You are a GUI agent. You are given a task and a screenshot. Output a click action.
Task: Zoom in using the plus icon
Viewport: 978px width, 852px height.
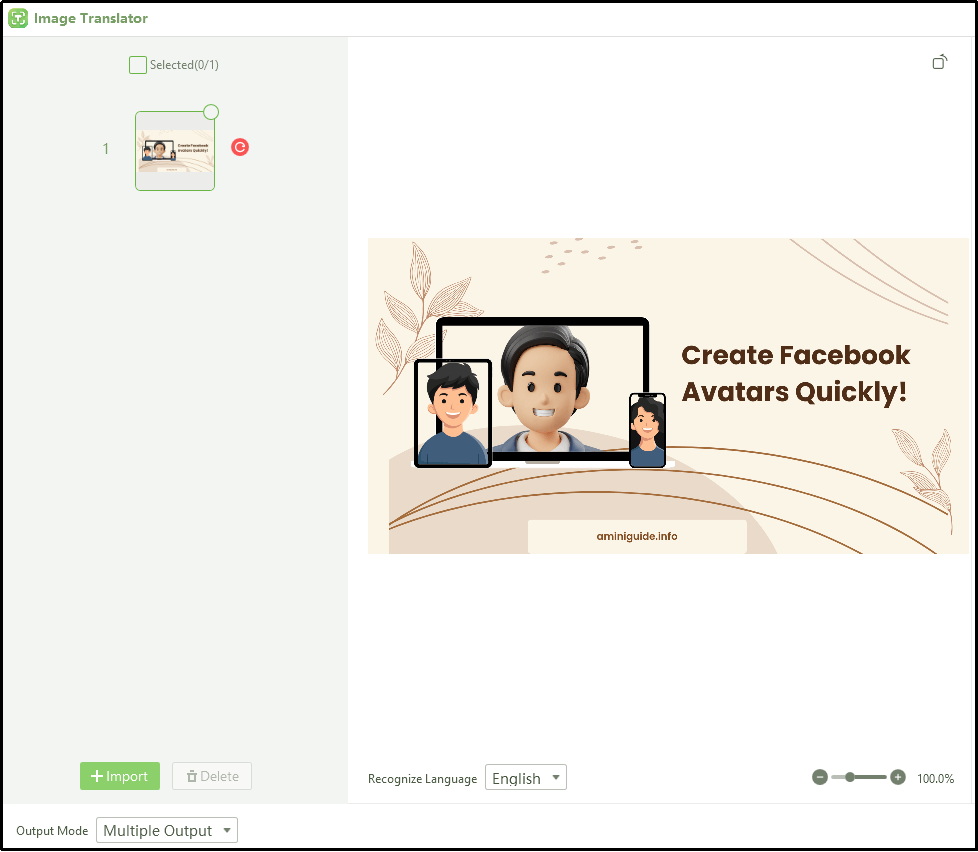pyautogui.click(x=897, y=776)
